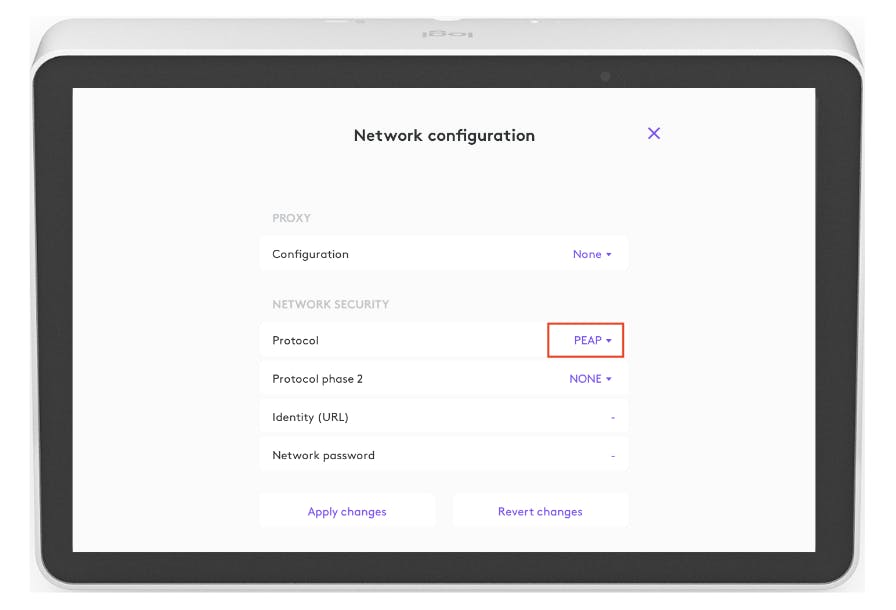Click the Protocol row label
Image resolution: width=896 pixels, height=610 pixels.
295,340
